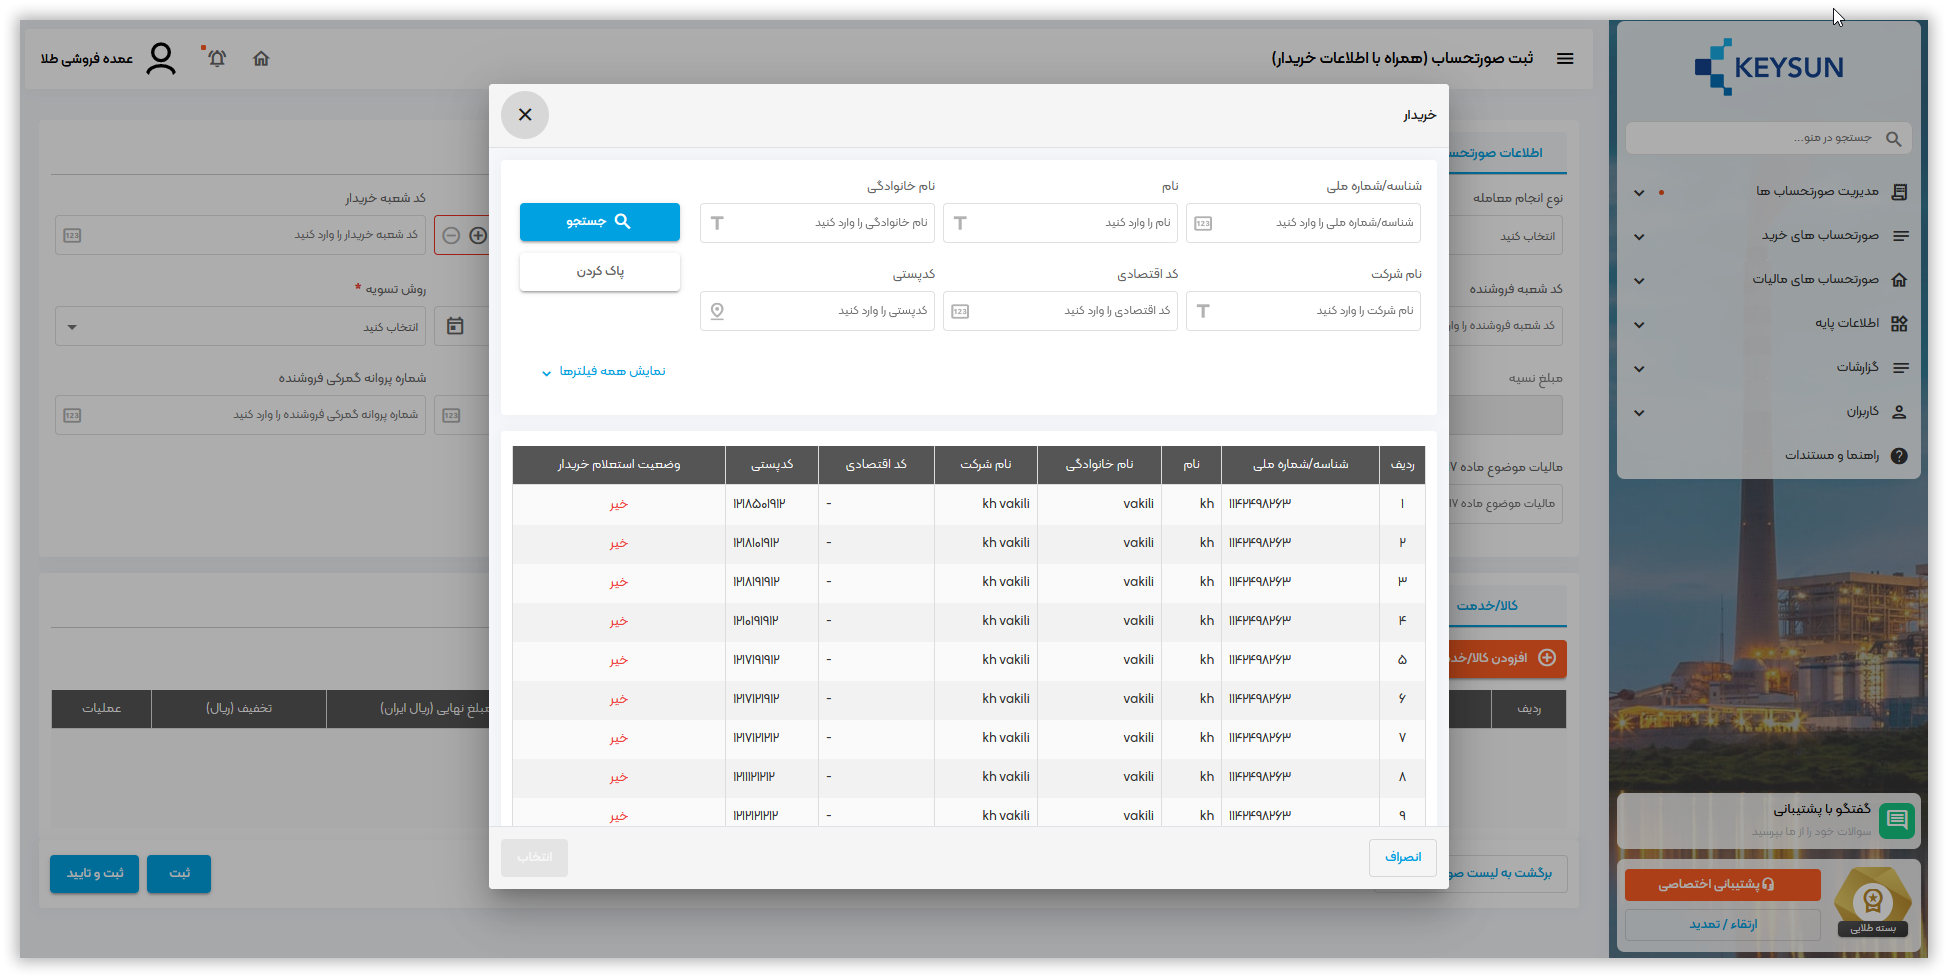Focus the نام خانوادگی input field

point(817,223)
